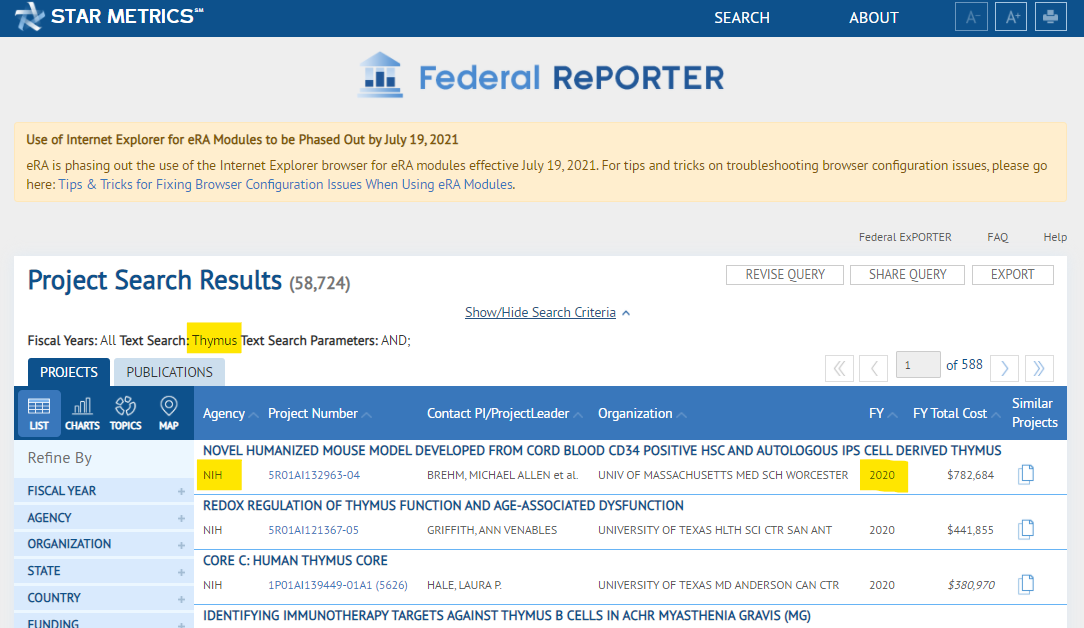
Task: Open similar projects for 5R01AI121367-05
Action: pyautogui.click(x=1026, y=530)
